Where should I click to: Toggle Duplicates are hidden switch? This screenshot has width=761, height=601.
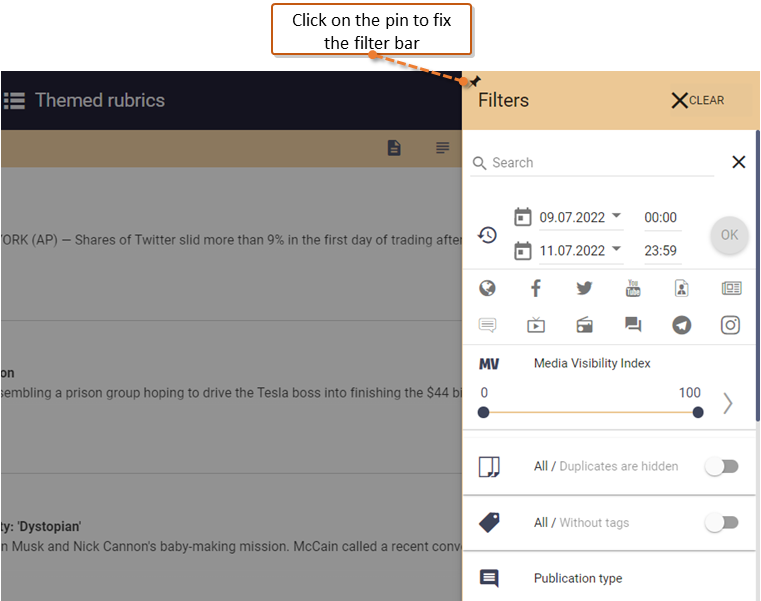[x=722, y=467]
